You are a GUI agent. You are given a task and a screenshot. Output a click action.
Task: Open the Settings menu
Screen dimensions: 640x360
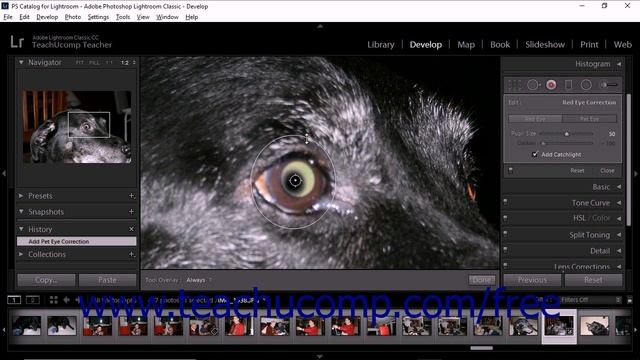click(x=98, y=17)
